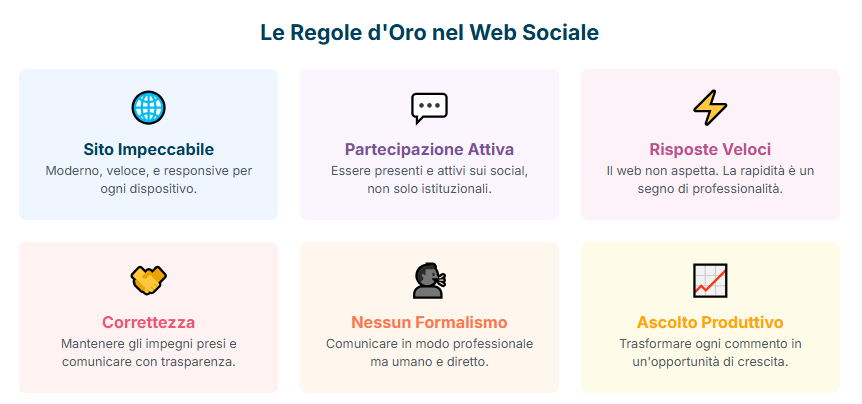Click the speech bubble icon
The width and height of the screenshot is (862, 404).
[x=429, y=107]
